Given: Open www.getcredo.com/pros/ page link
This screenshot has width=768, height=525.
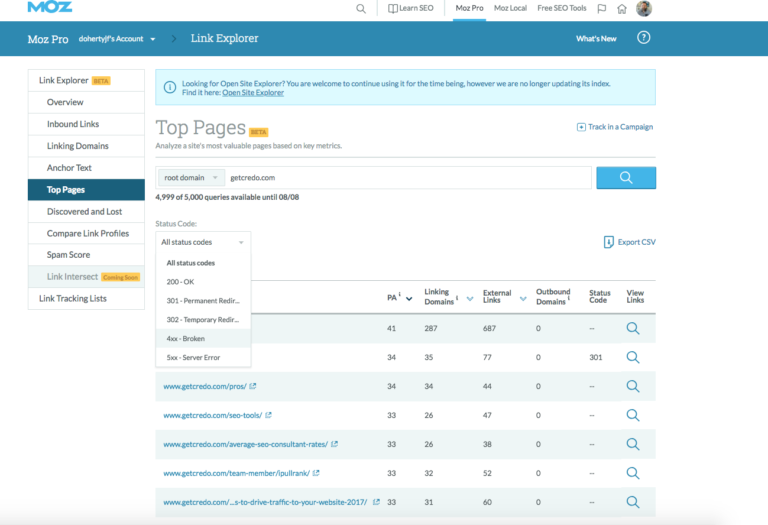Looking at the screenshot, I should point(205,386).
